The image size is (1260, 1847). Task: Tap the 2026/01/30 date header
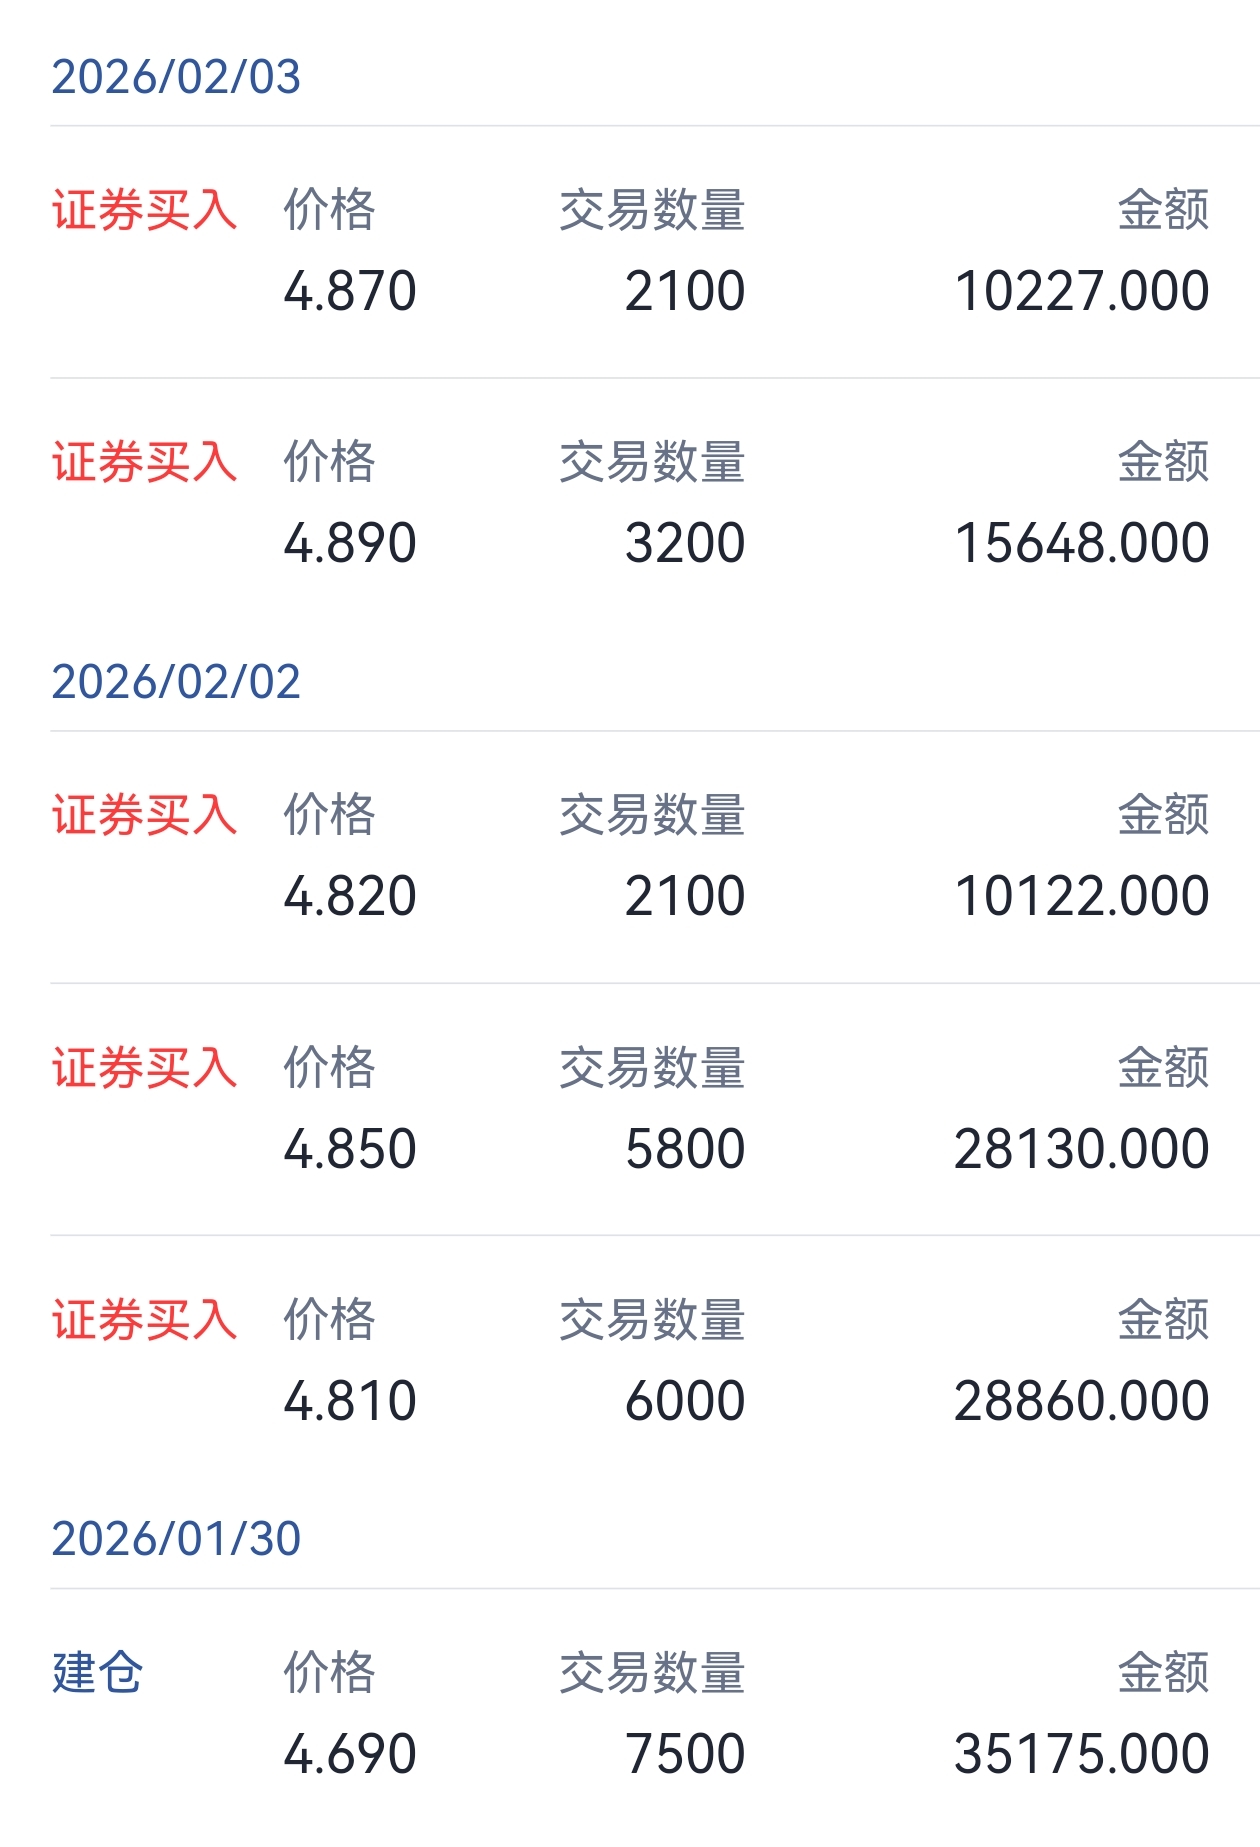tap(176, 1540)
